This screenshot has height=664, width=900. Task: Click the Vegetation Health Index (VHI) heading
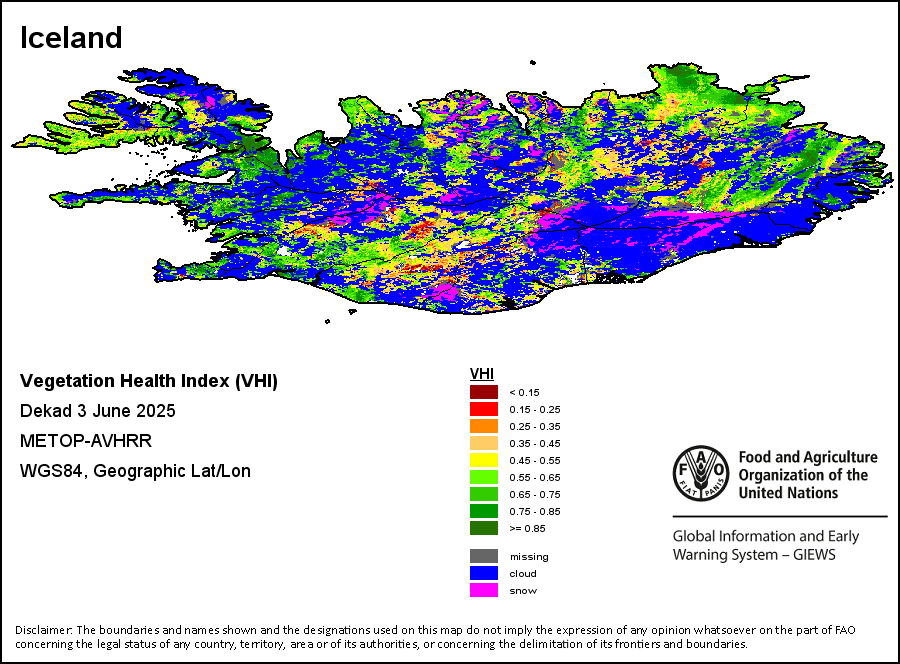click(x=149, y=381)
